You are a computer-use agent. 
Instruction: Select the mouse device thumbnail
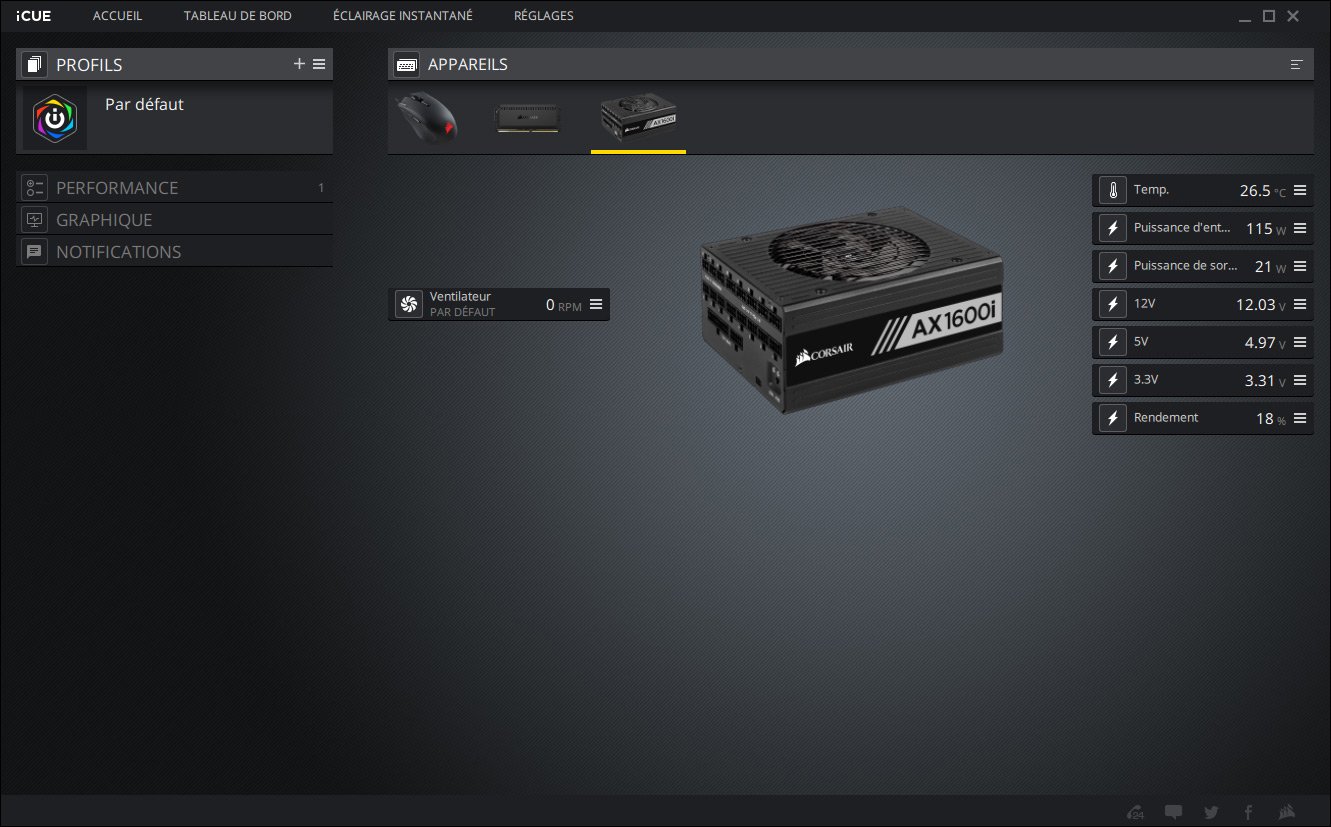tap(429, 118)
